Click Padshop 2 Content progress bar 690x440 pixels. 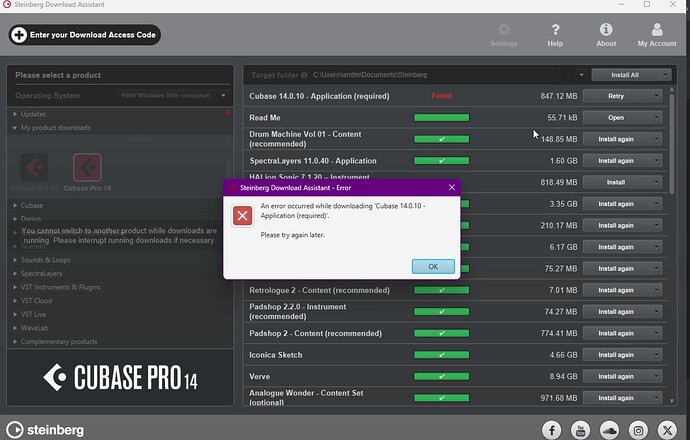(441, 333)
